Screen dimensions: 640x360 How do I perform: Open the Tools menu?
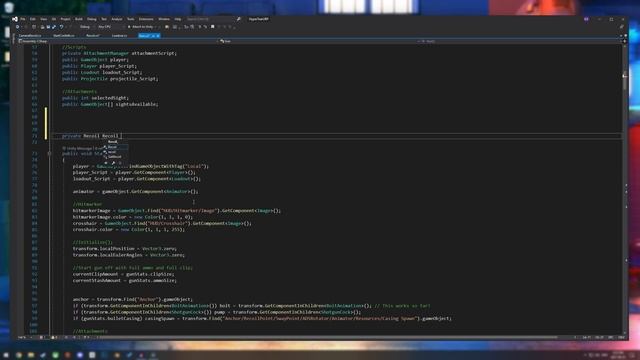(130, 19)
